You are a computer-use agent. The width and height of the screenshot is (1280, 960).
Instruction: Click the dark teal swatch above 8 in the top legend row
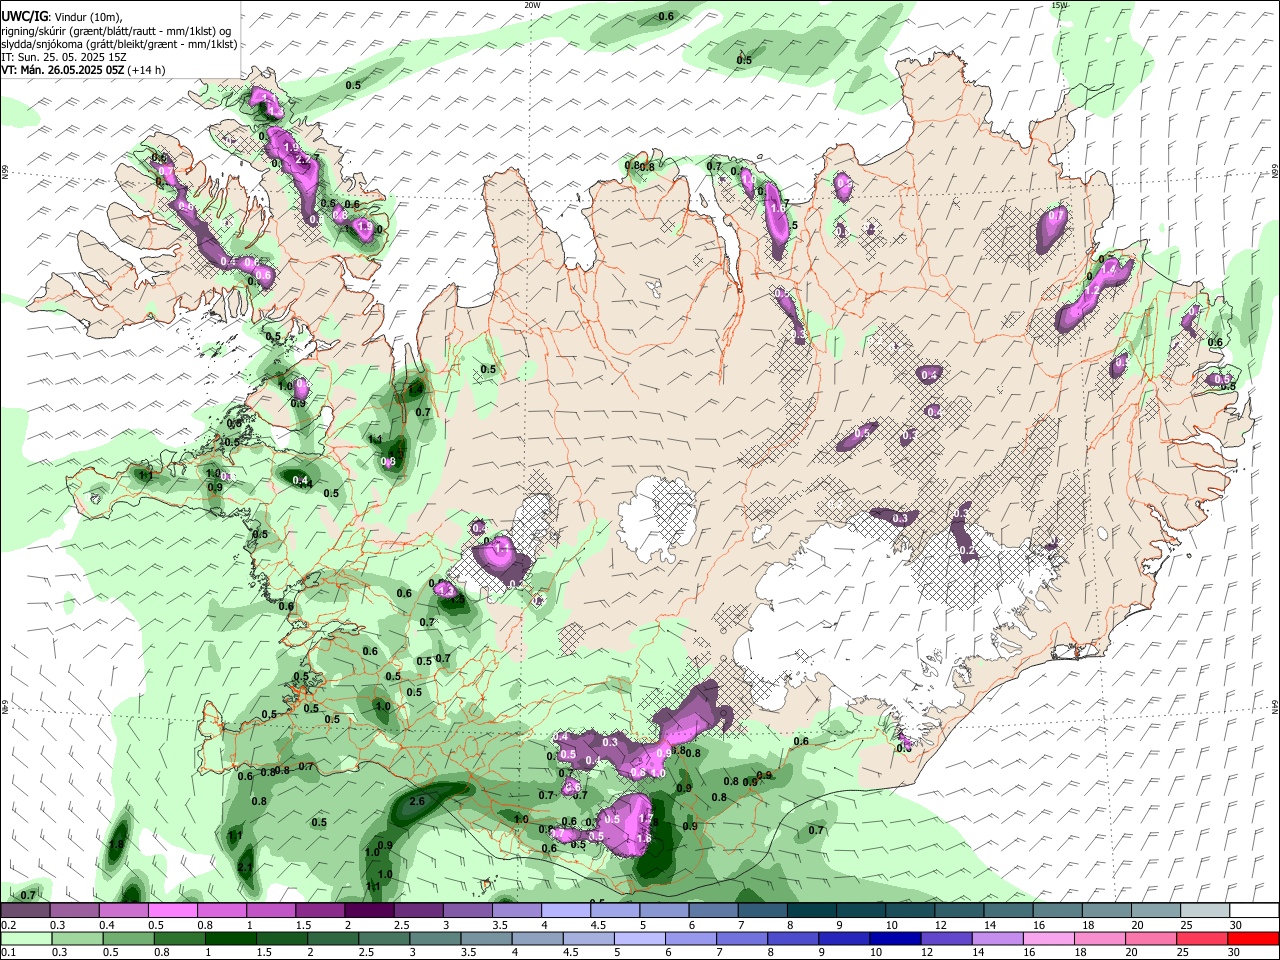tap(812, 910)
